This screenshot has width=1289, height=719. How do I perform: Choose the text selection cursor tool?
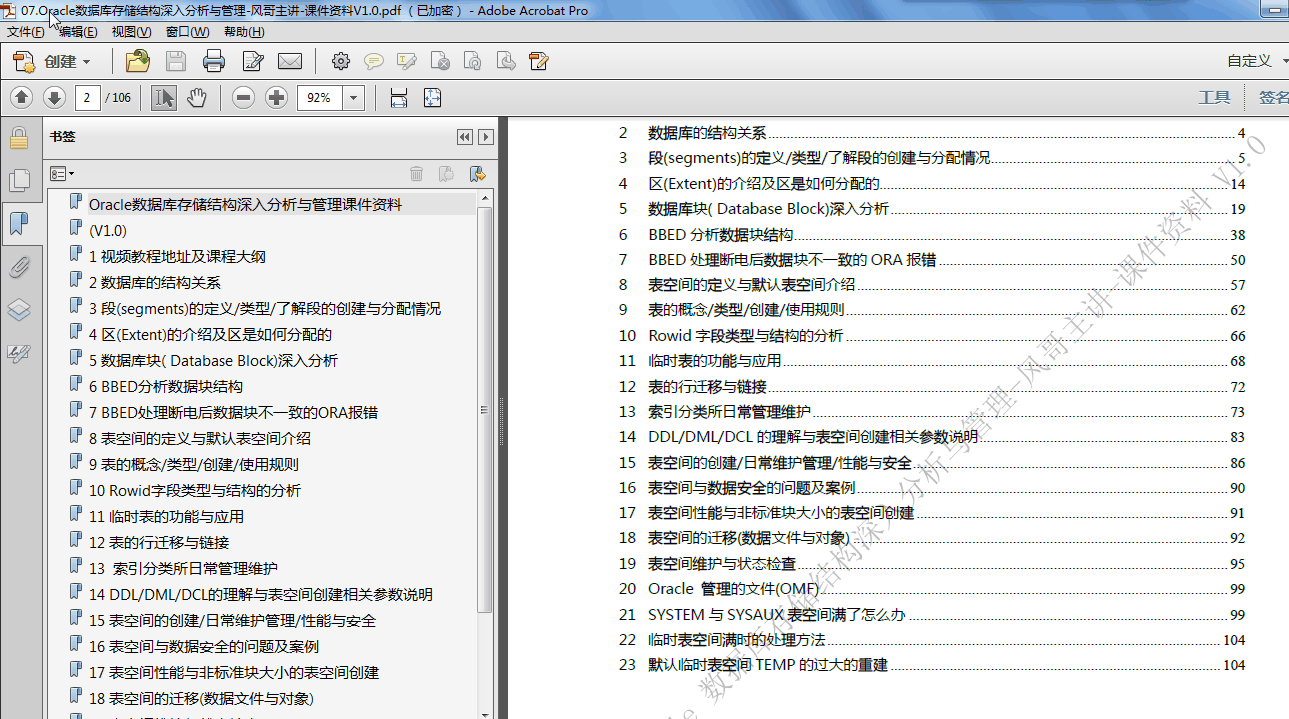pyautogui.click(x=164, y=97)
